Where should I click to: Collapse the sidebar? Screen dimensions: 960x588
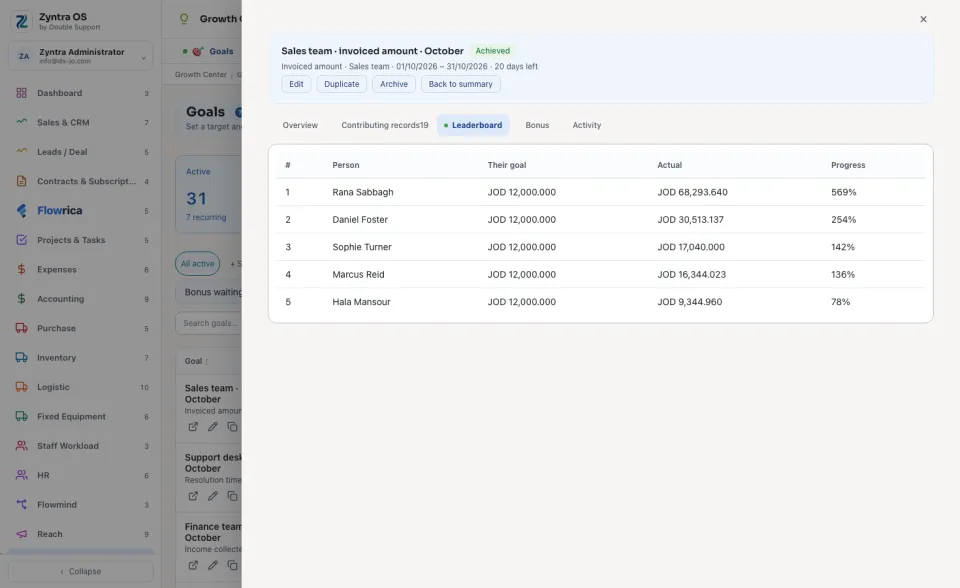tap(81, 571)
